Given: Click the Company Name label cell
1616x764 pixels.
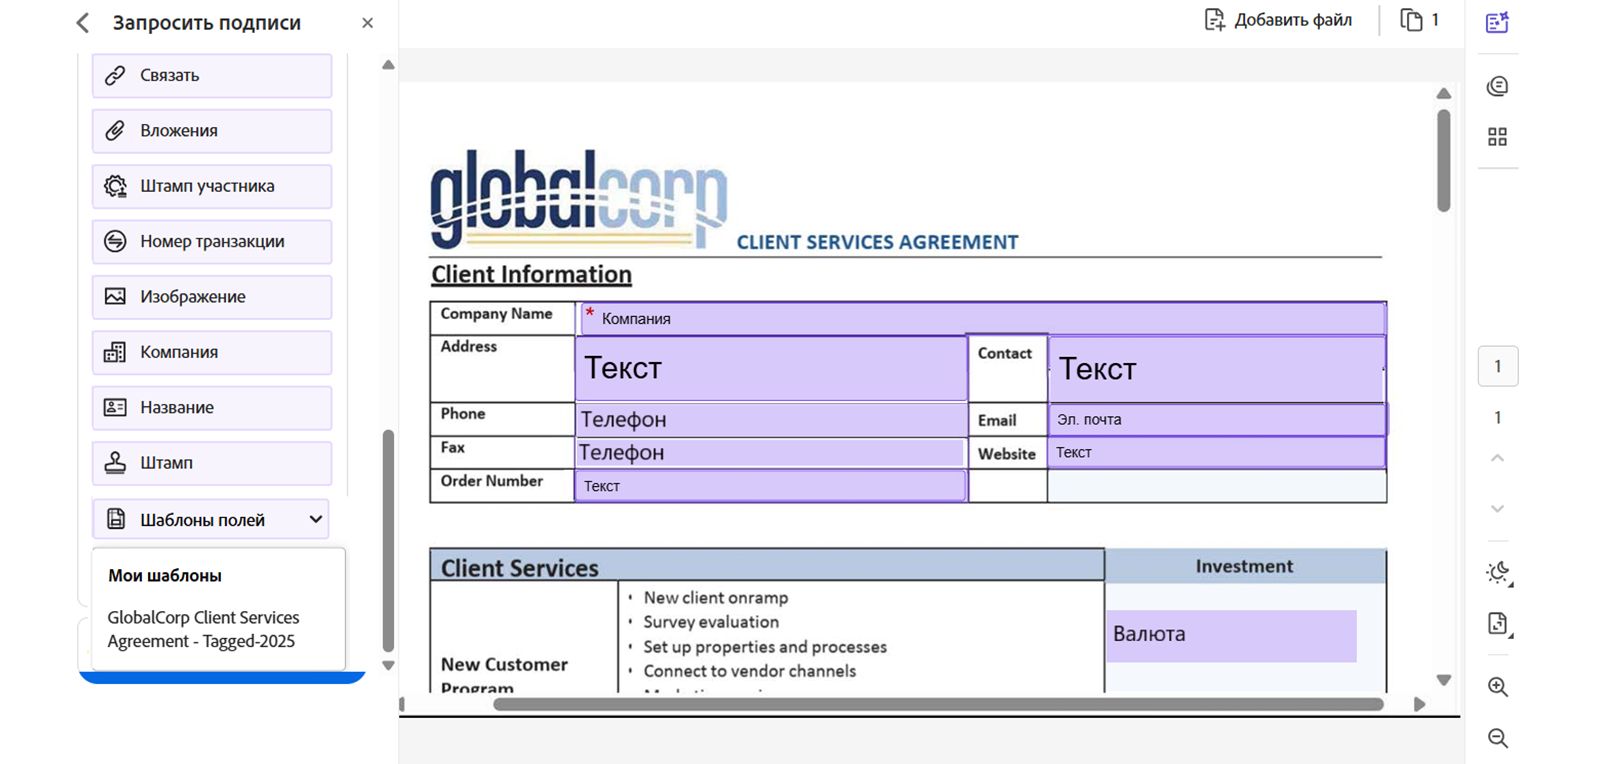Looking at the screenshot, I should click(x=502, y=318).
